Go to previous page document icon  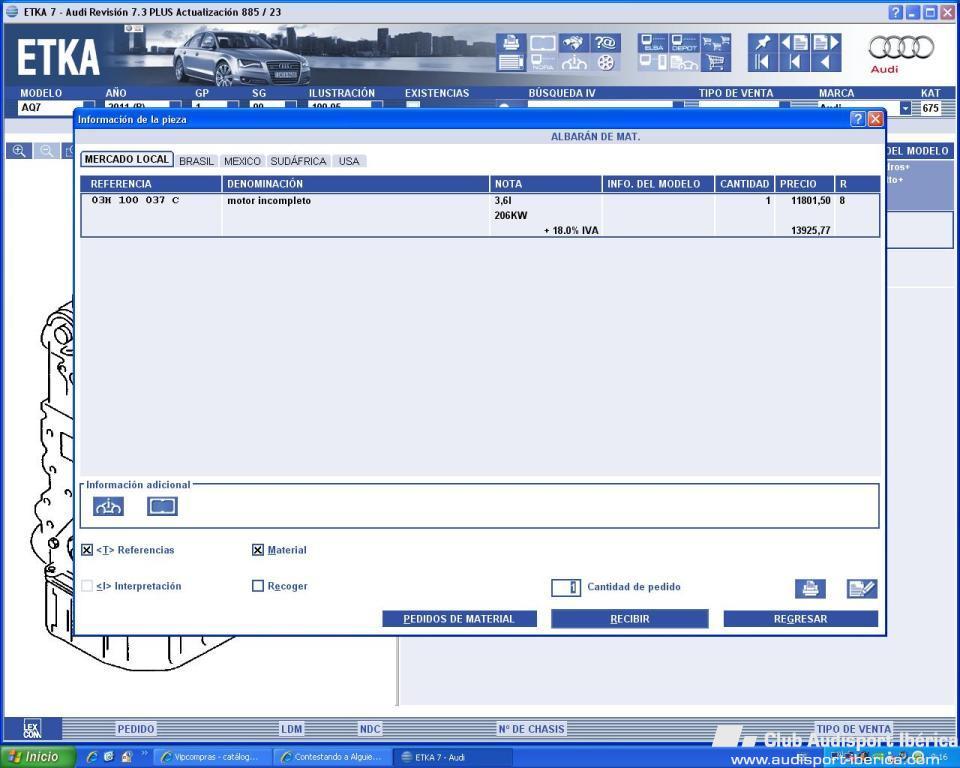click(x=794, y=43)
